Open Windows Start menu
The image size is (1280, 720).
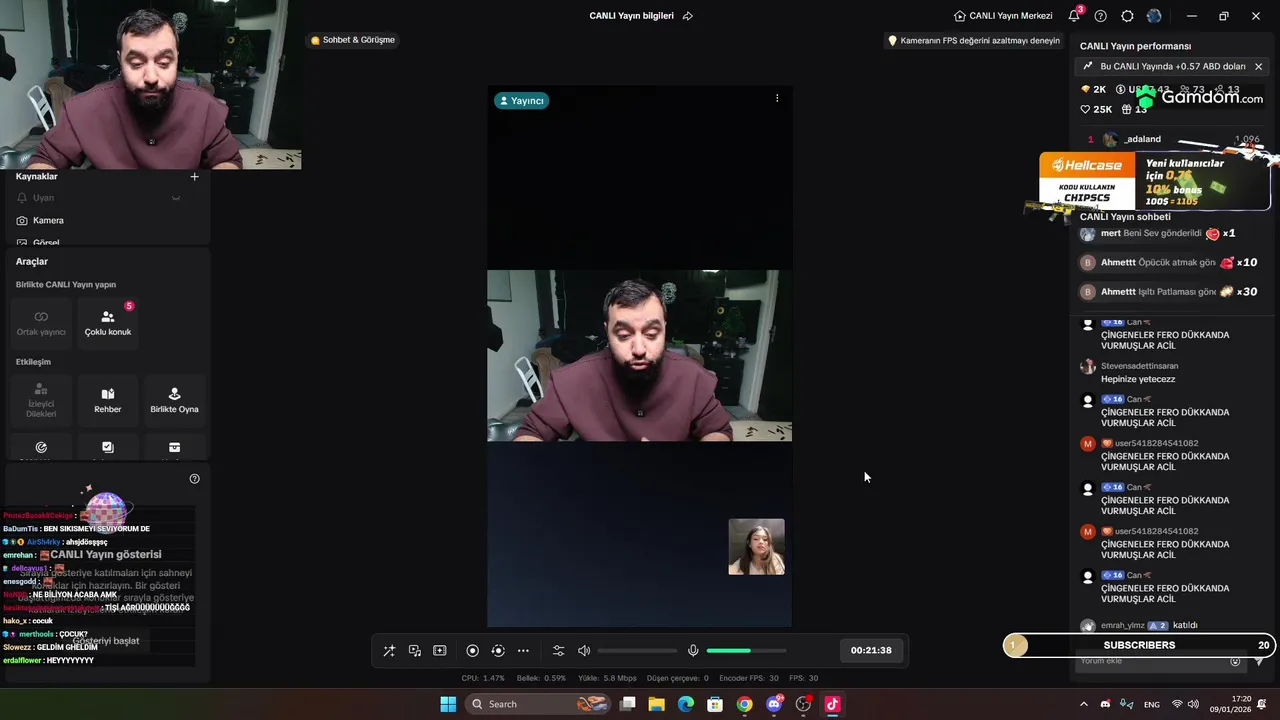[x=448, y=704]
